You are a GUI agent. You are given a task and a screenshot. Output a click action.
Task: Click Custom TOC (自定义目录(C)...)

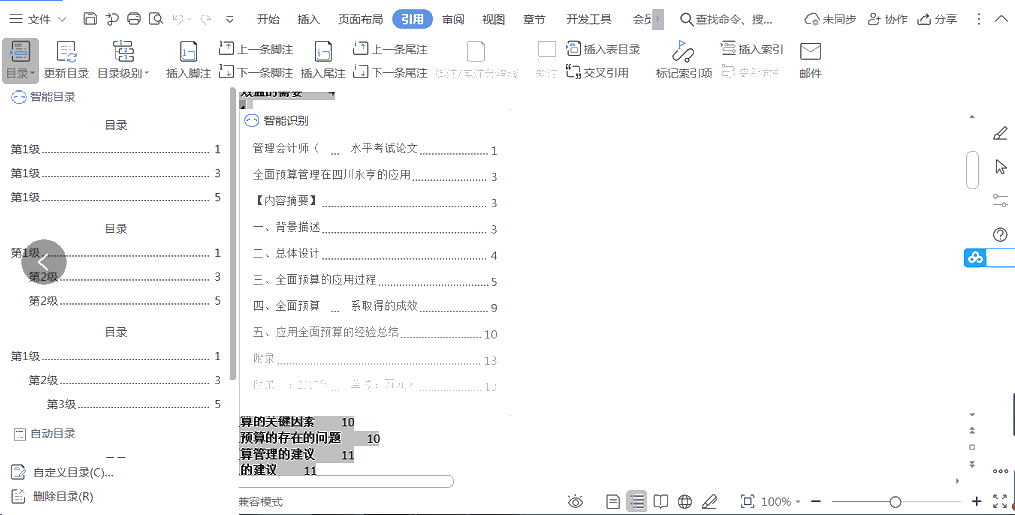[63, 472]
